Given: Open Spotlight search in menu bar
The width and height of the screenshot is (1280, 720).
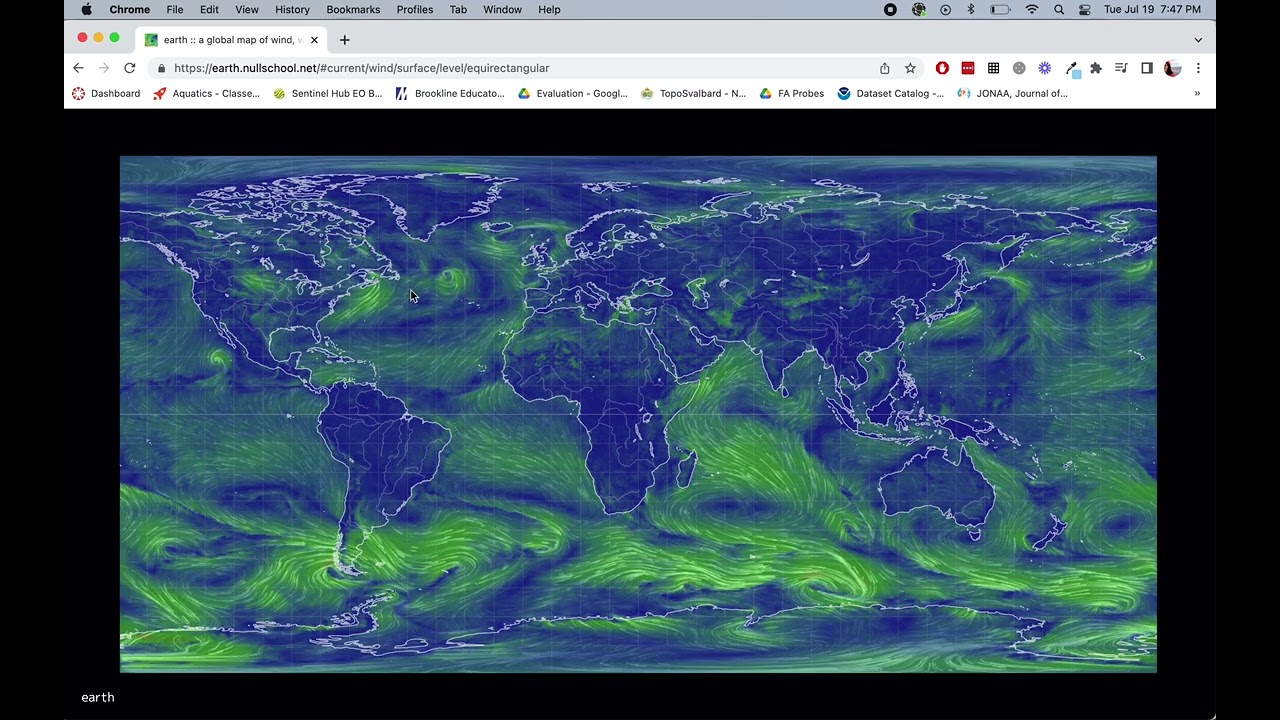Looking at the screenshot, I should point(1059,9).
